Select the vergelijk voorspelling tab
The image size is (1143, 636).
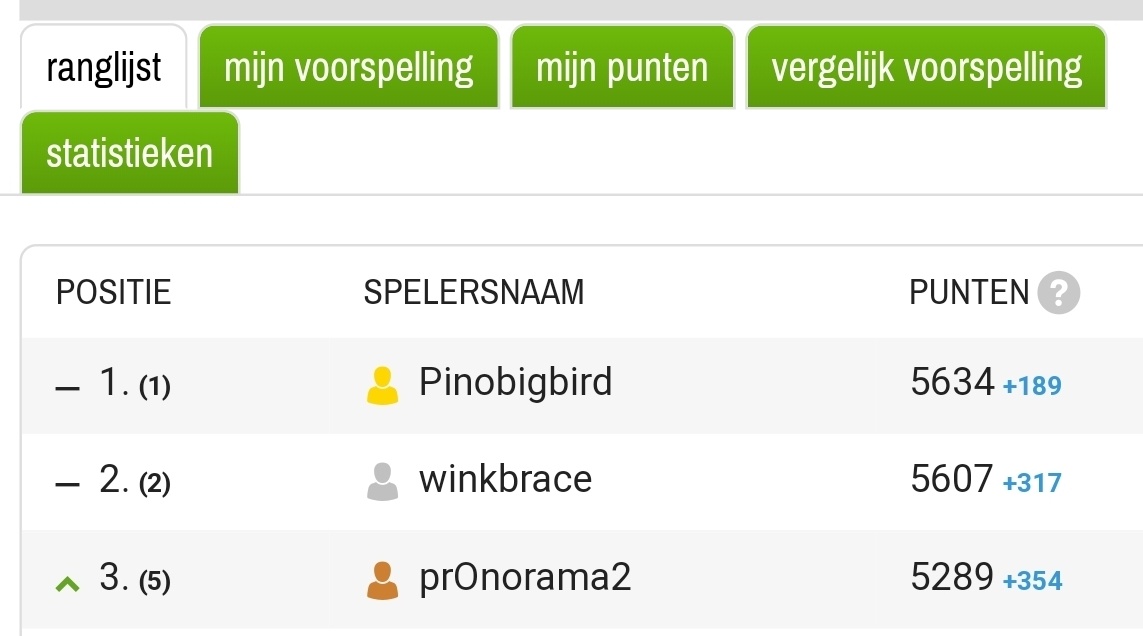926,67
